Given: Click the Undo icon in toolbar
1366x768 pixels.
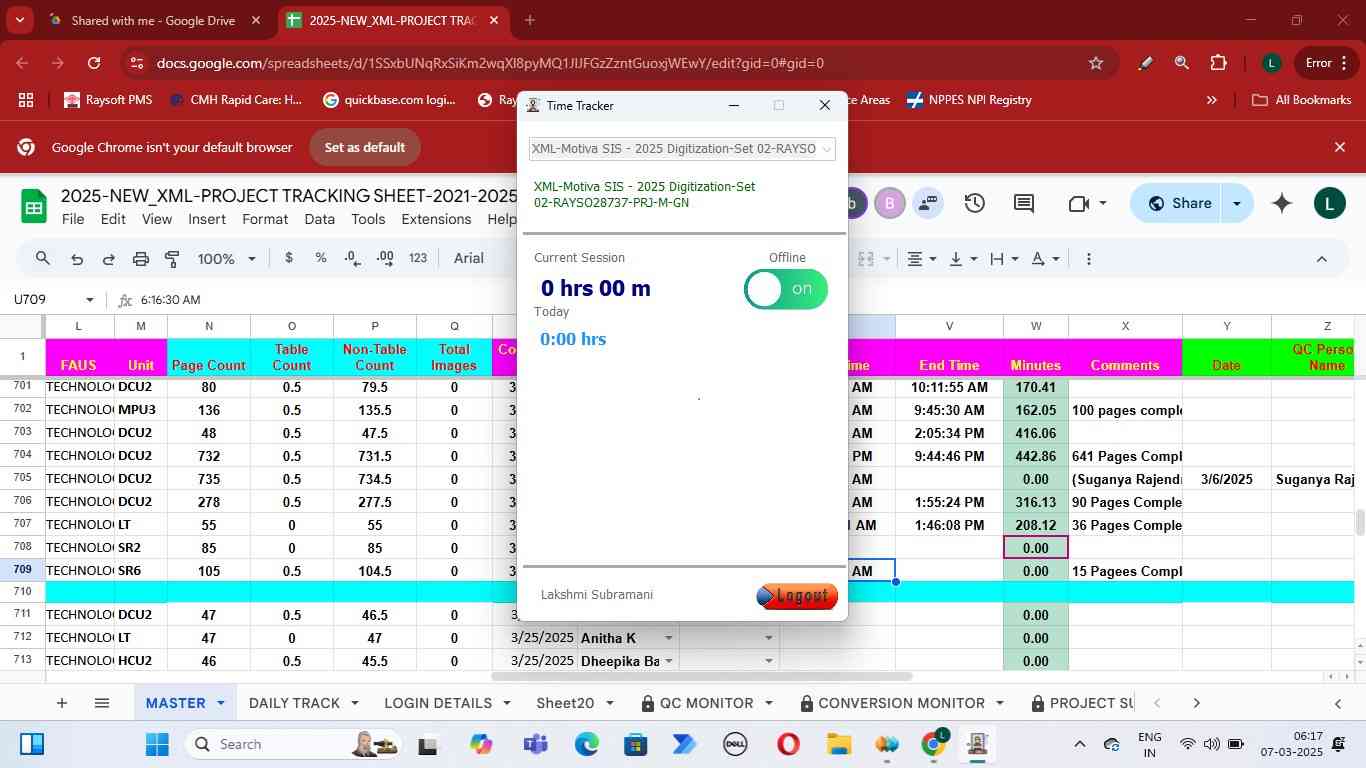Looking at the screenshot, I should (x=77, y=259).
